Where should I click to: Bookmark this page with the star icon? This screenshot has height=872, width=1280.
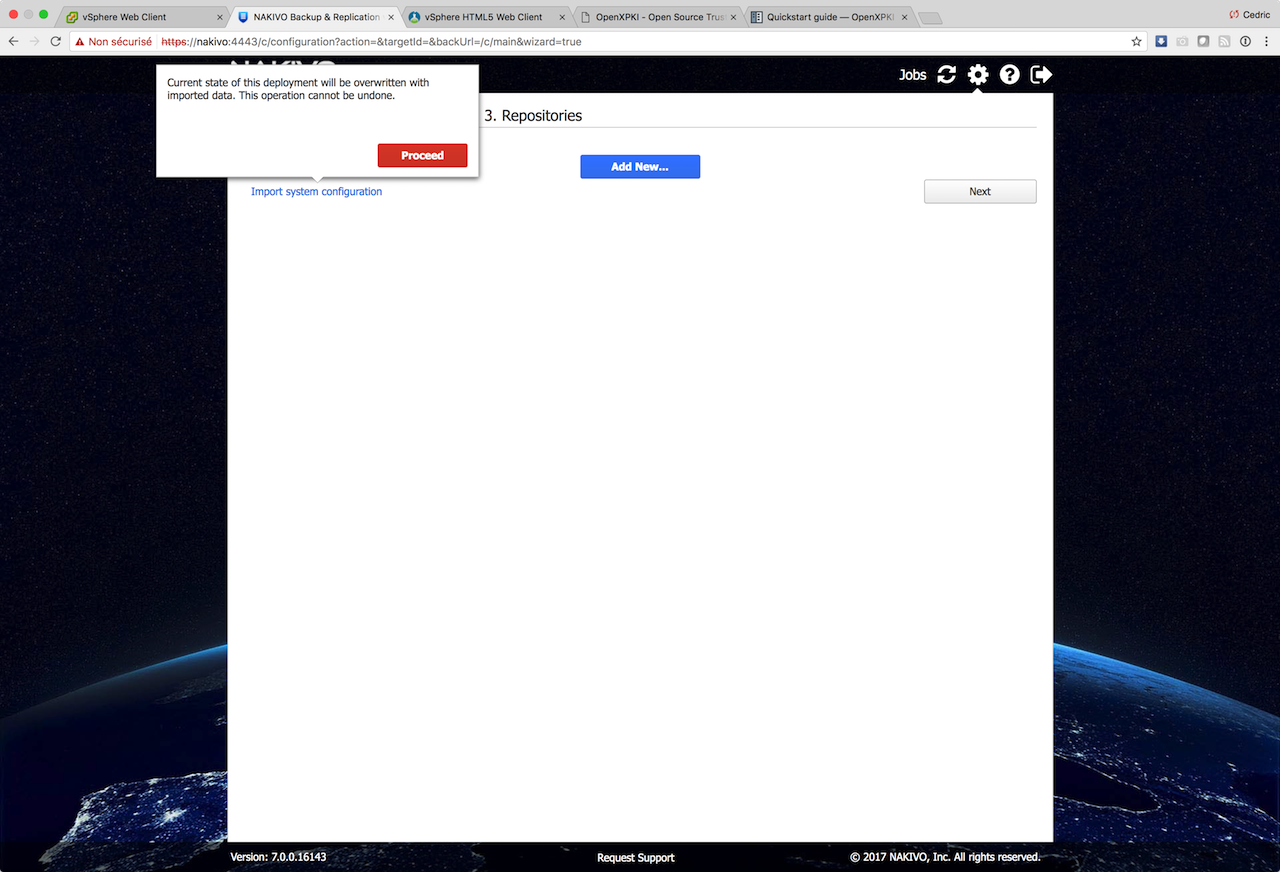(x=1136, y=42)
